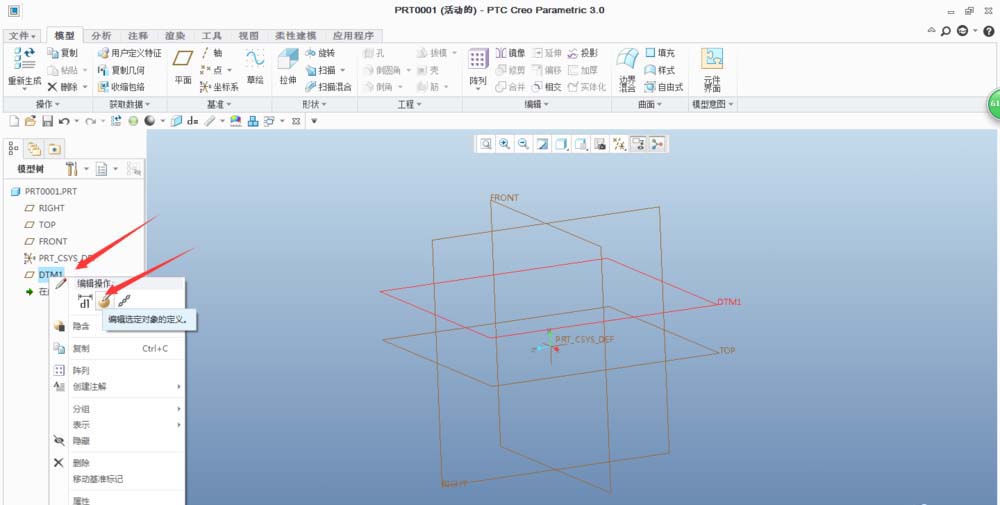Click the 自由式 freestyle tool
1000x505 pixels.
(665, 87)
